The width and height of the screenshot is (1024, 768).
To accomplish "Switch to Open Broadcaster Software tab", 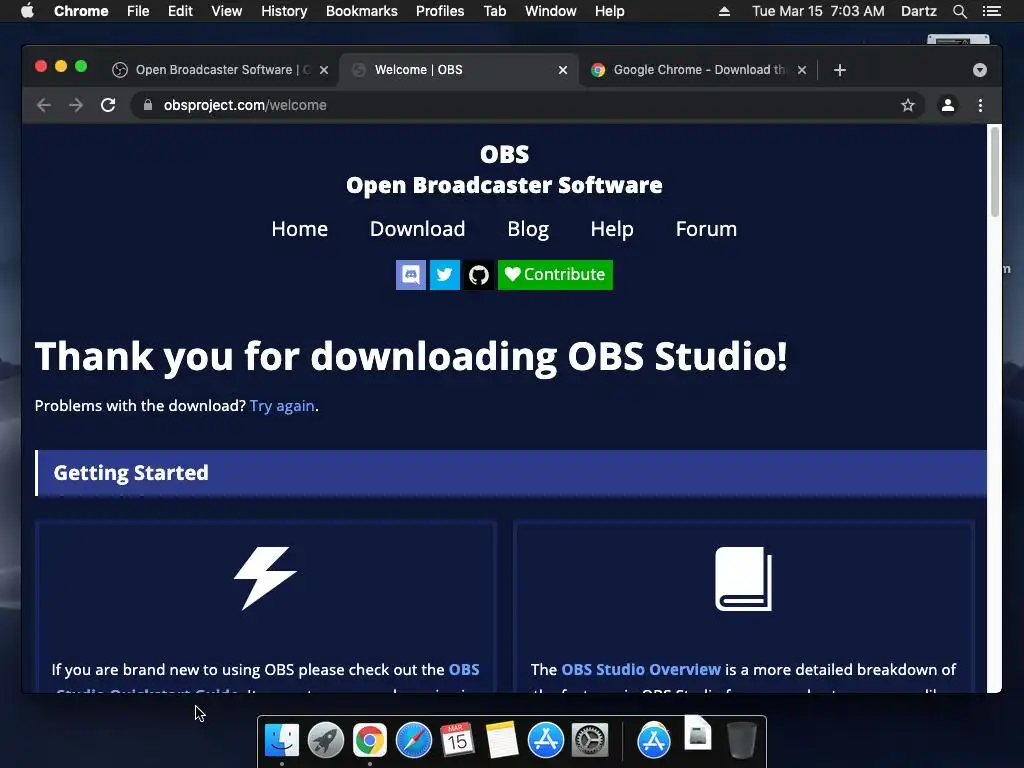I will (x=220, y=70).
